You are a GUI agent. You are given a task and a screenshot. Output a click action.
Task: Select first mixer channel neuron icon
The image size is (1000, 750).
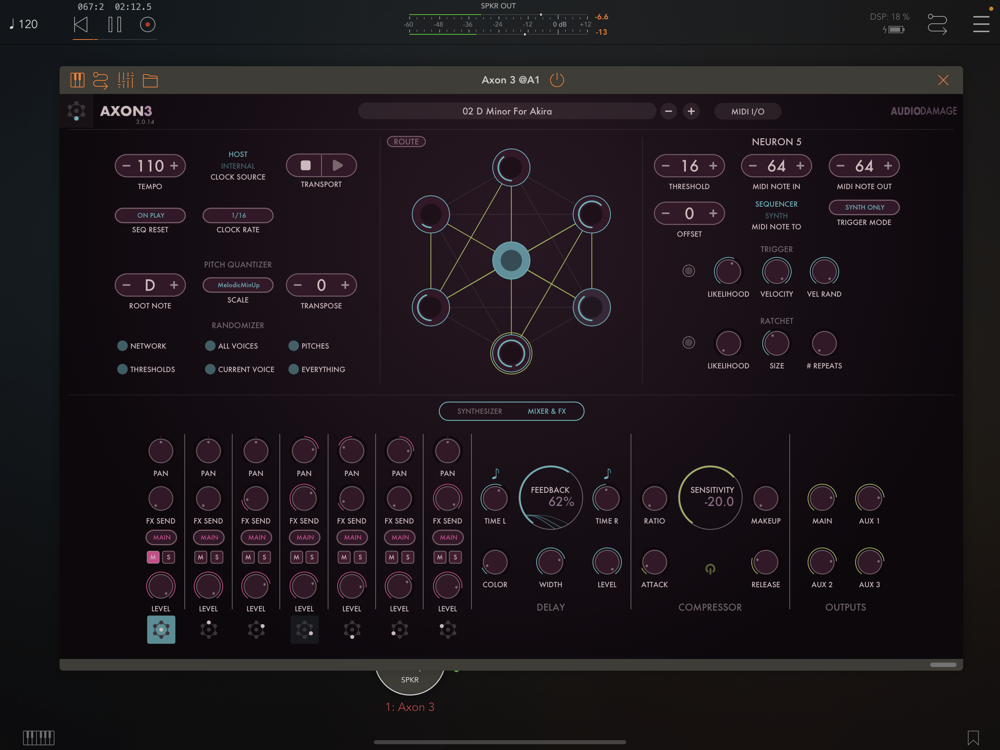click(x=161, y=629)
